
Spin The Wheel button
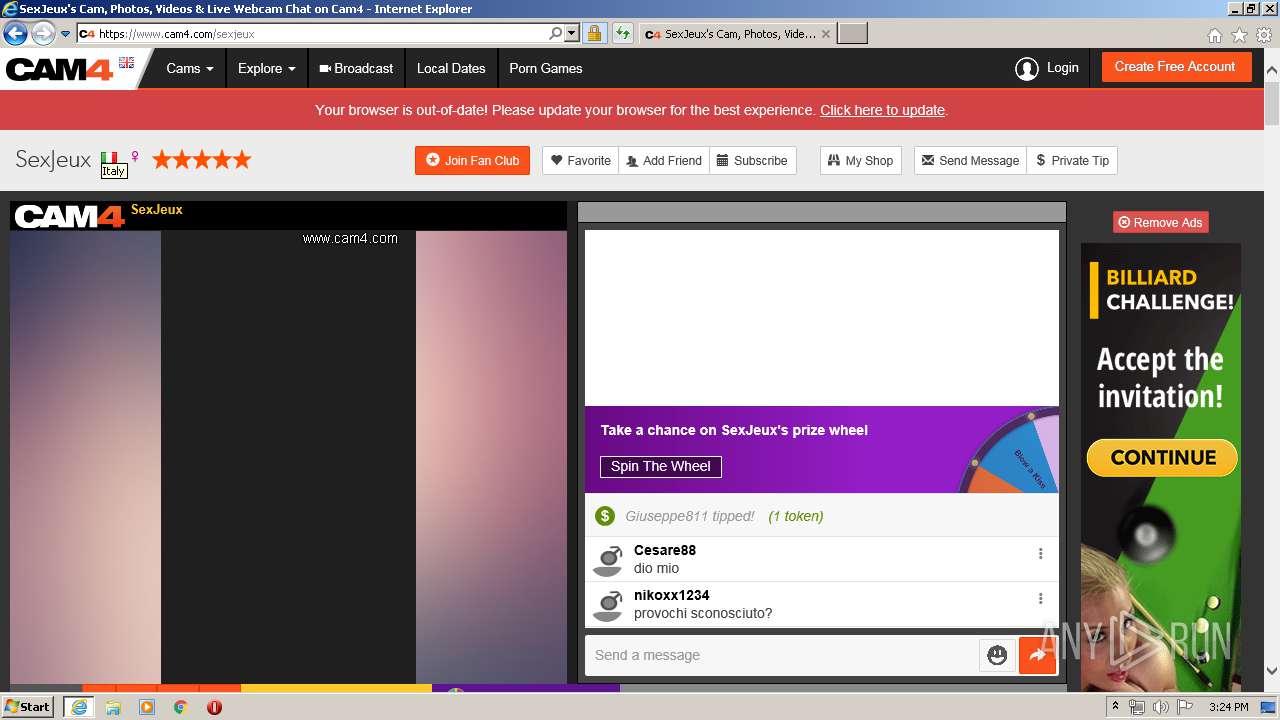tap(660, 466)
